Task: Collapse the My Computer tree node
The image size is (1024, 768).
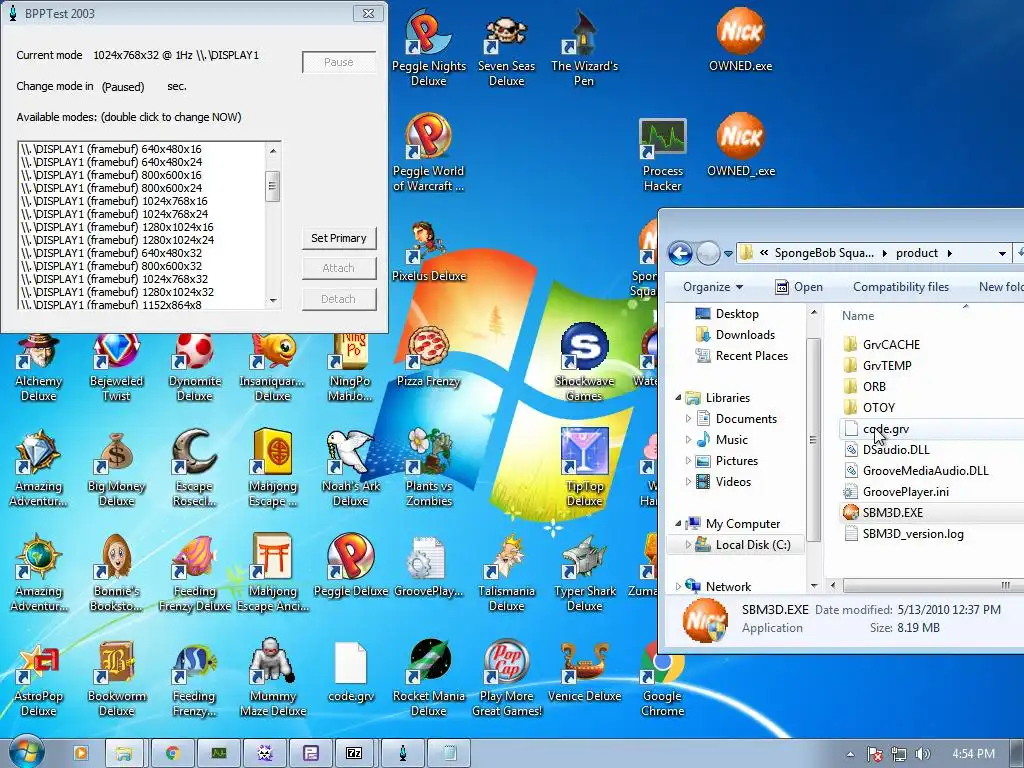Action: 678,523
